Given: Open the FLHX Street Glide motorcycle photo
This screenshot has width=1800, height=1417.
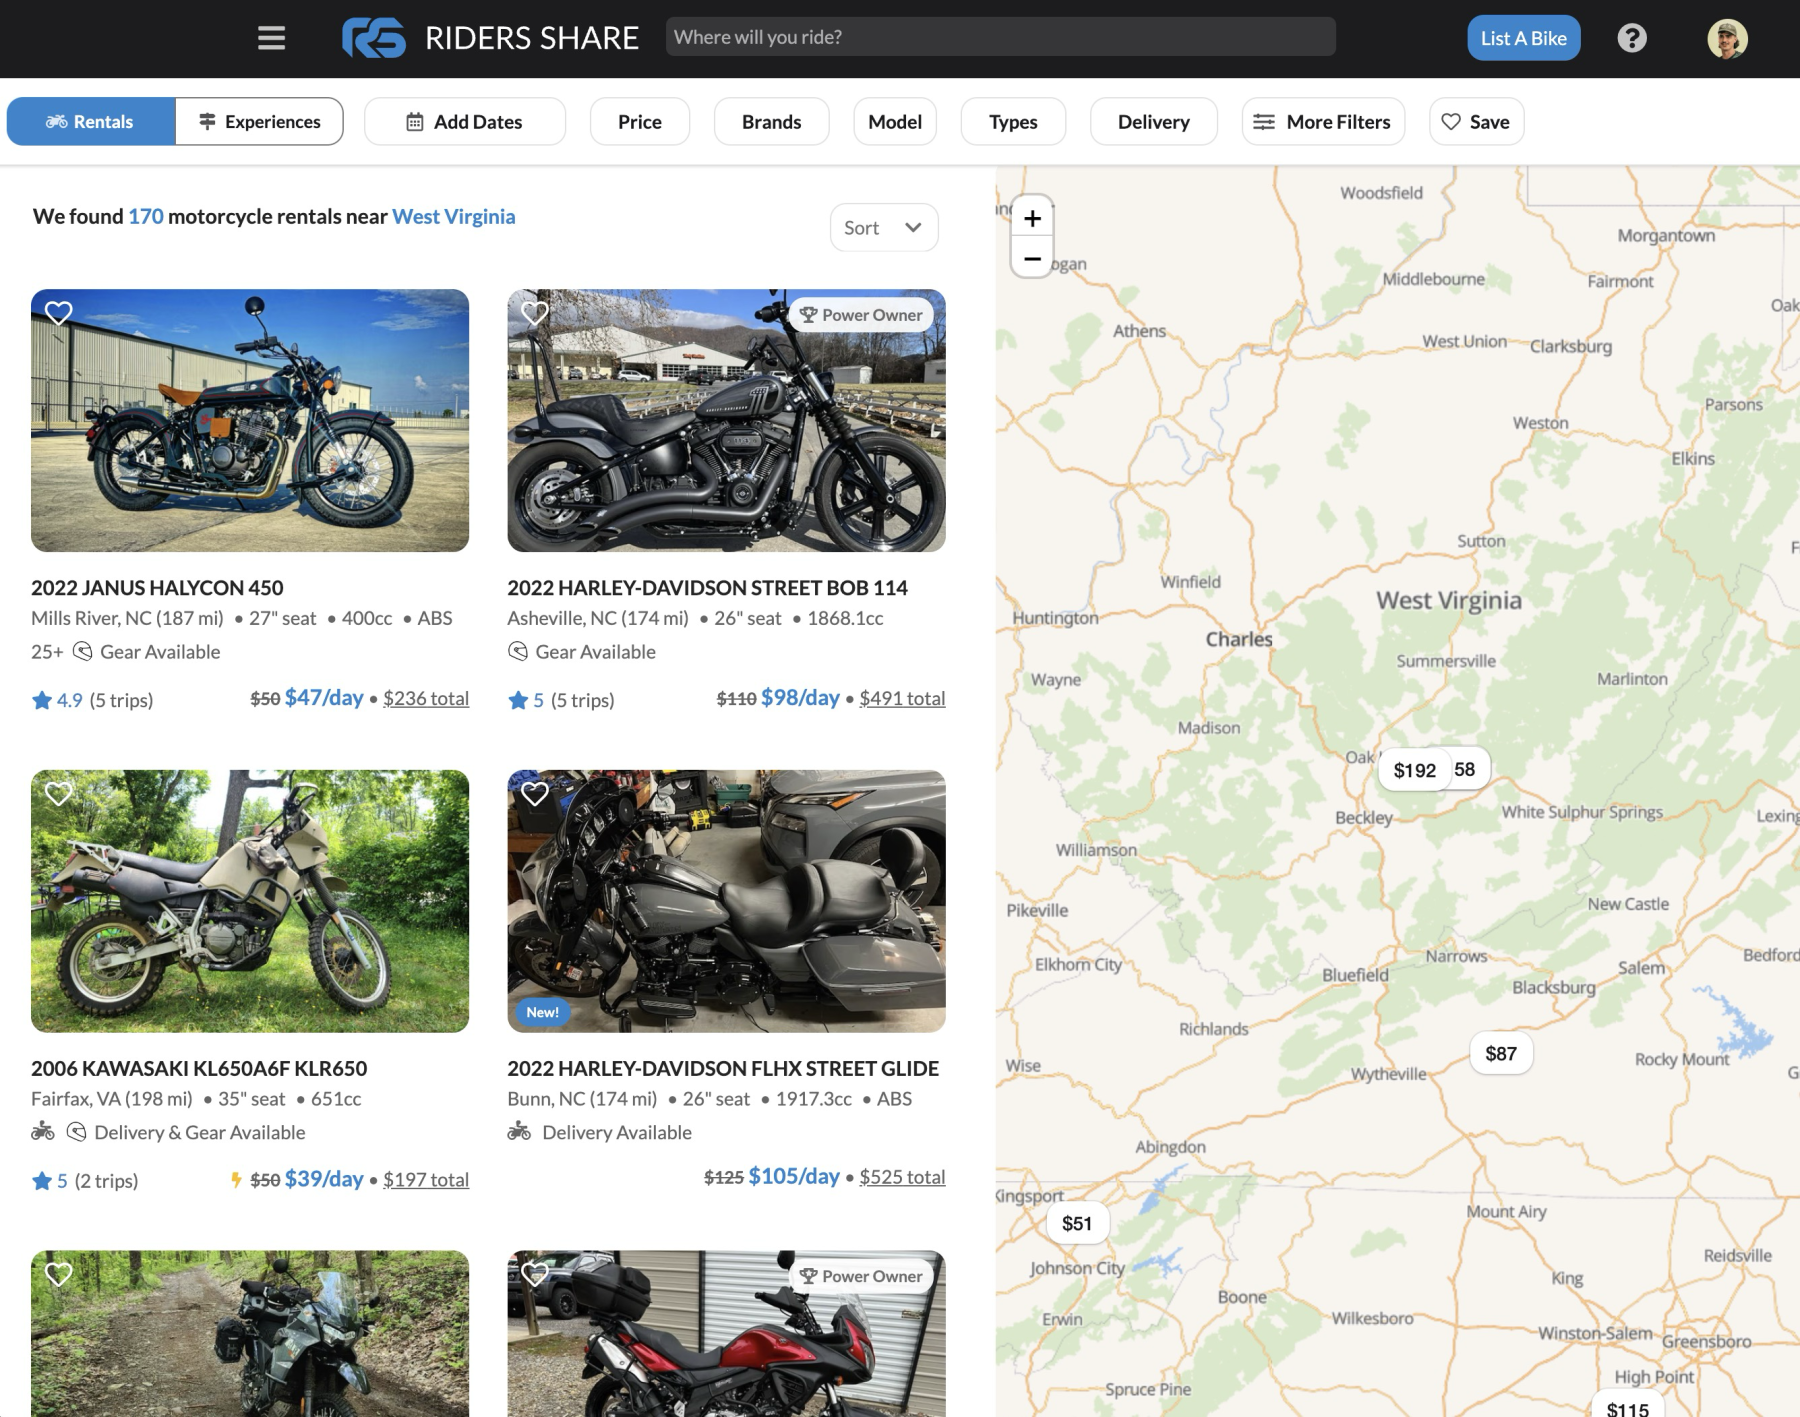Looking at the screenshot, I should click(726, 901).
